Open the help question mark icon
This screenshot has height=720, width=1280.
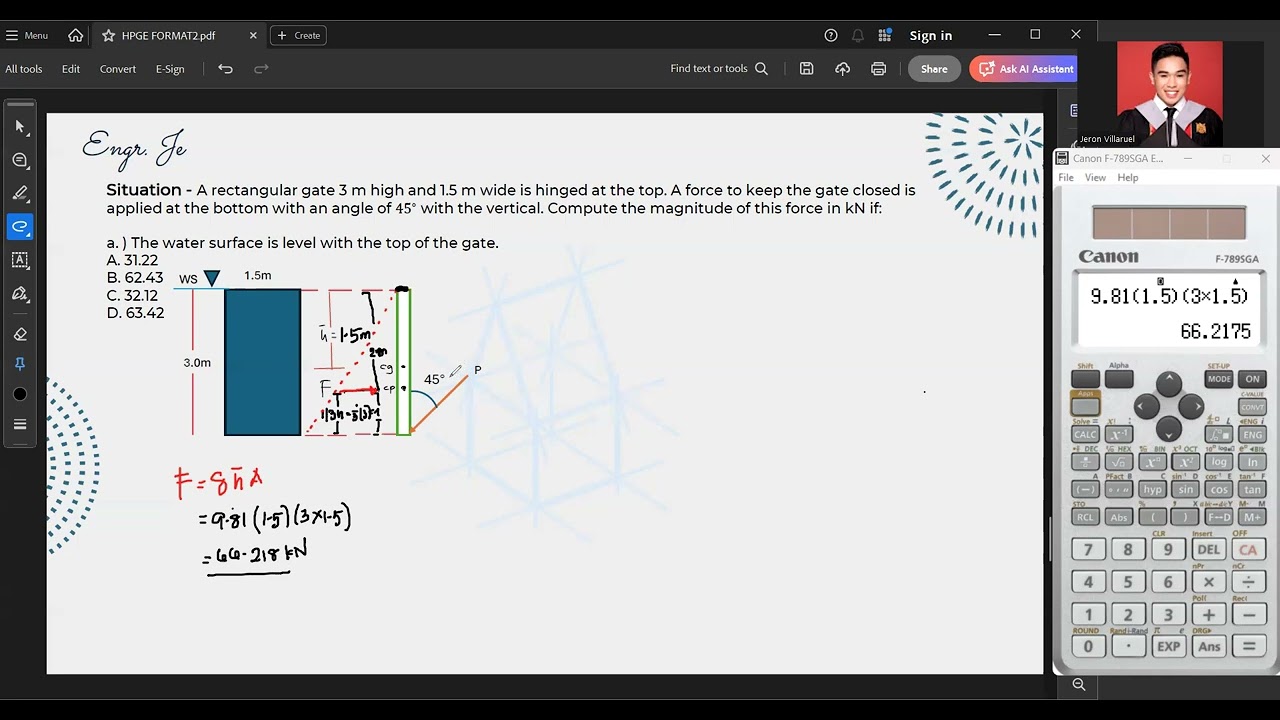point(831,35)
